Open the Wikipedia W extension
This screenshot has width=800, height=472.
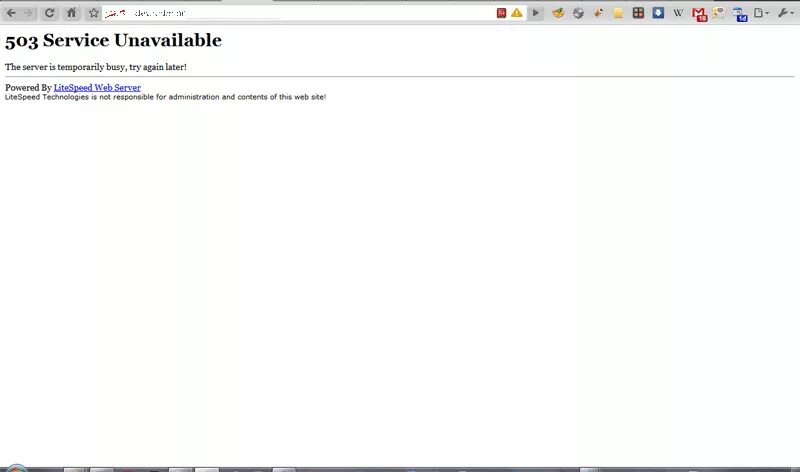[x=678, y=13]
